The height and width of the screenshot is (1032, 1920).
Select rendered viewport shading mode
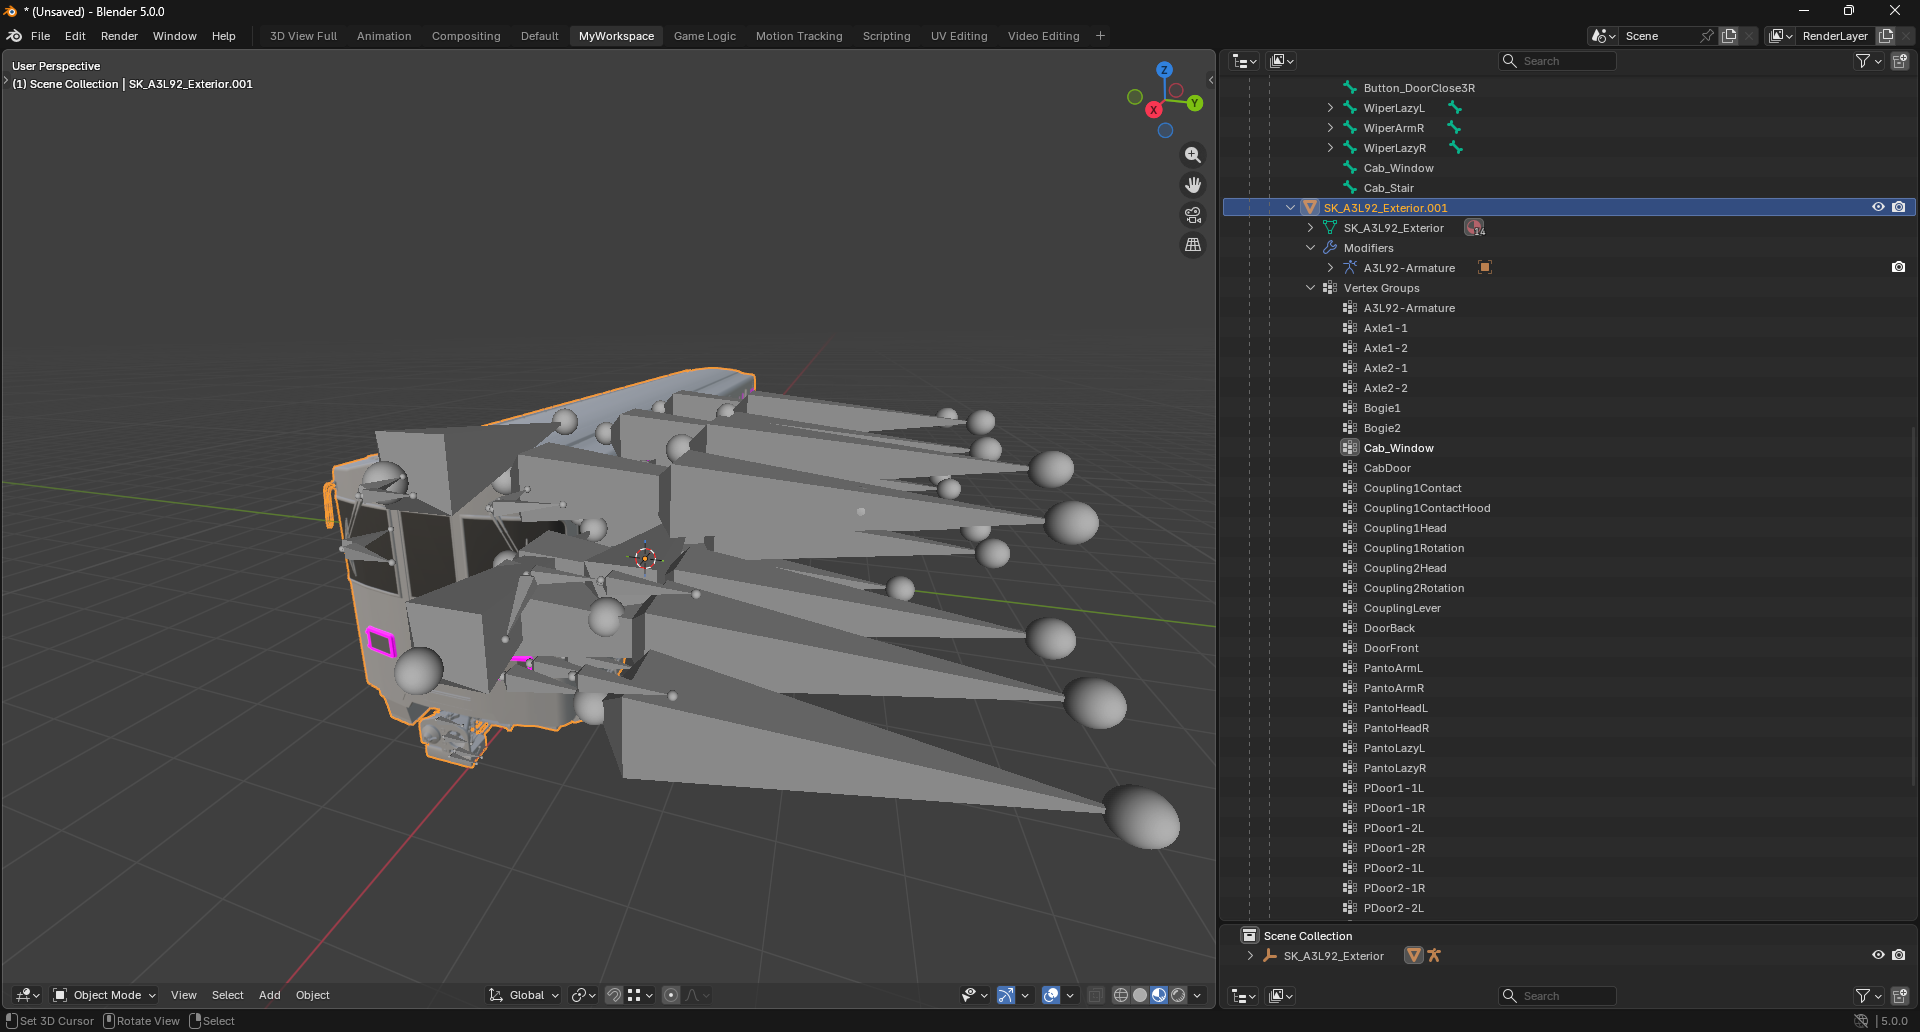[x=1178, y=995]
